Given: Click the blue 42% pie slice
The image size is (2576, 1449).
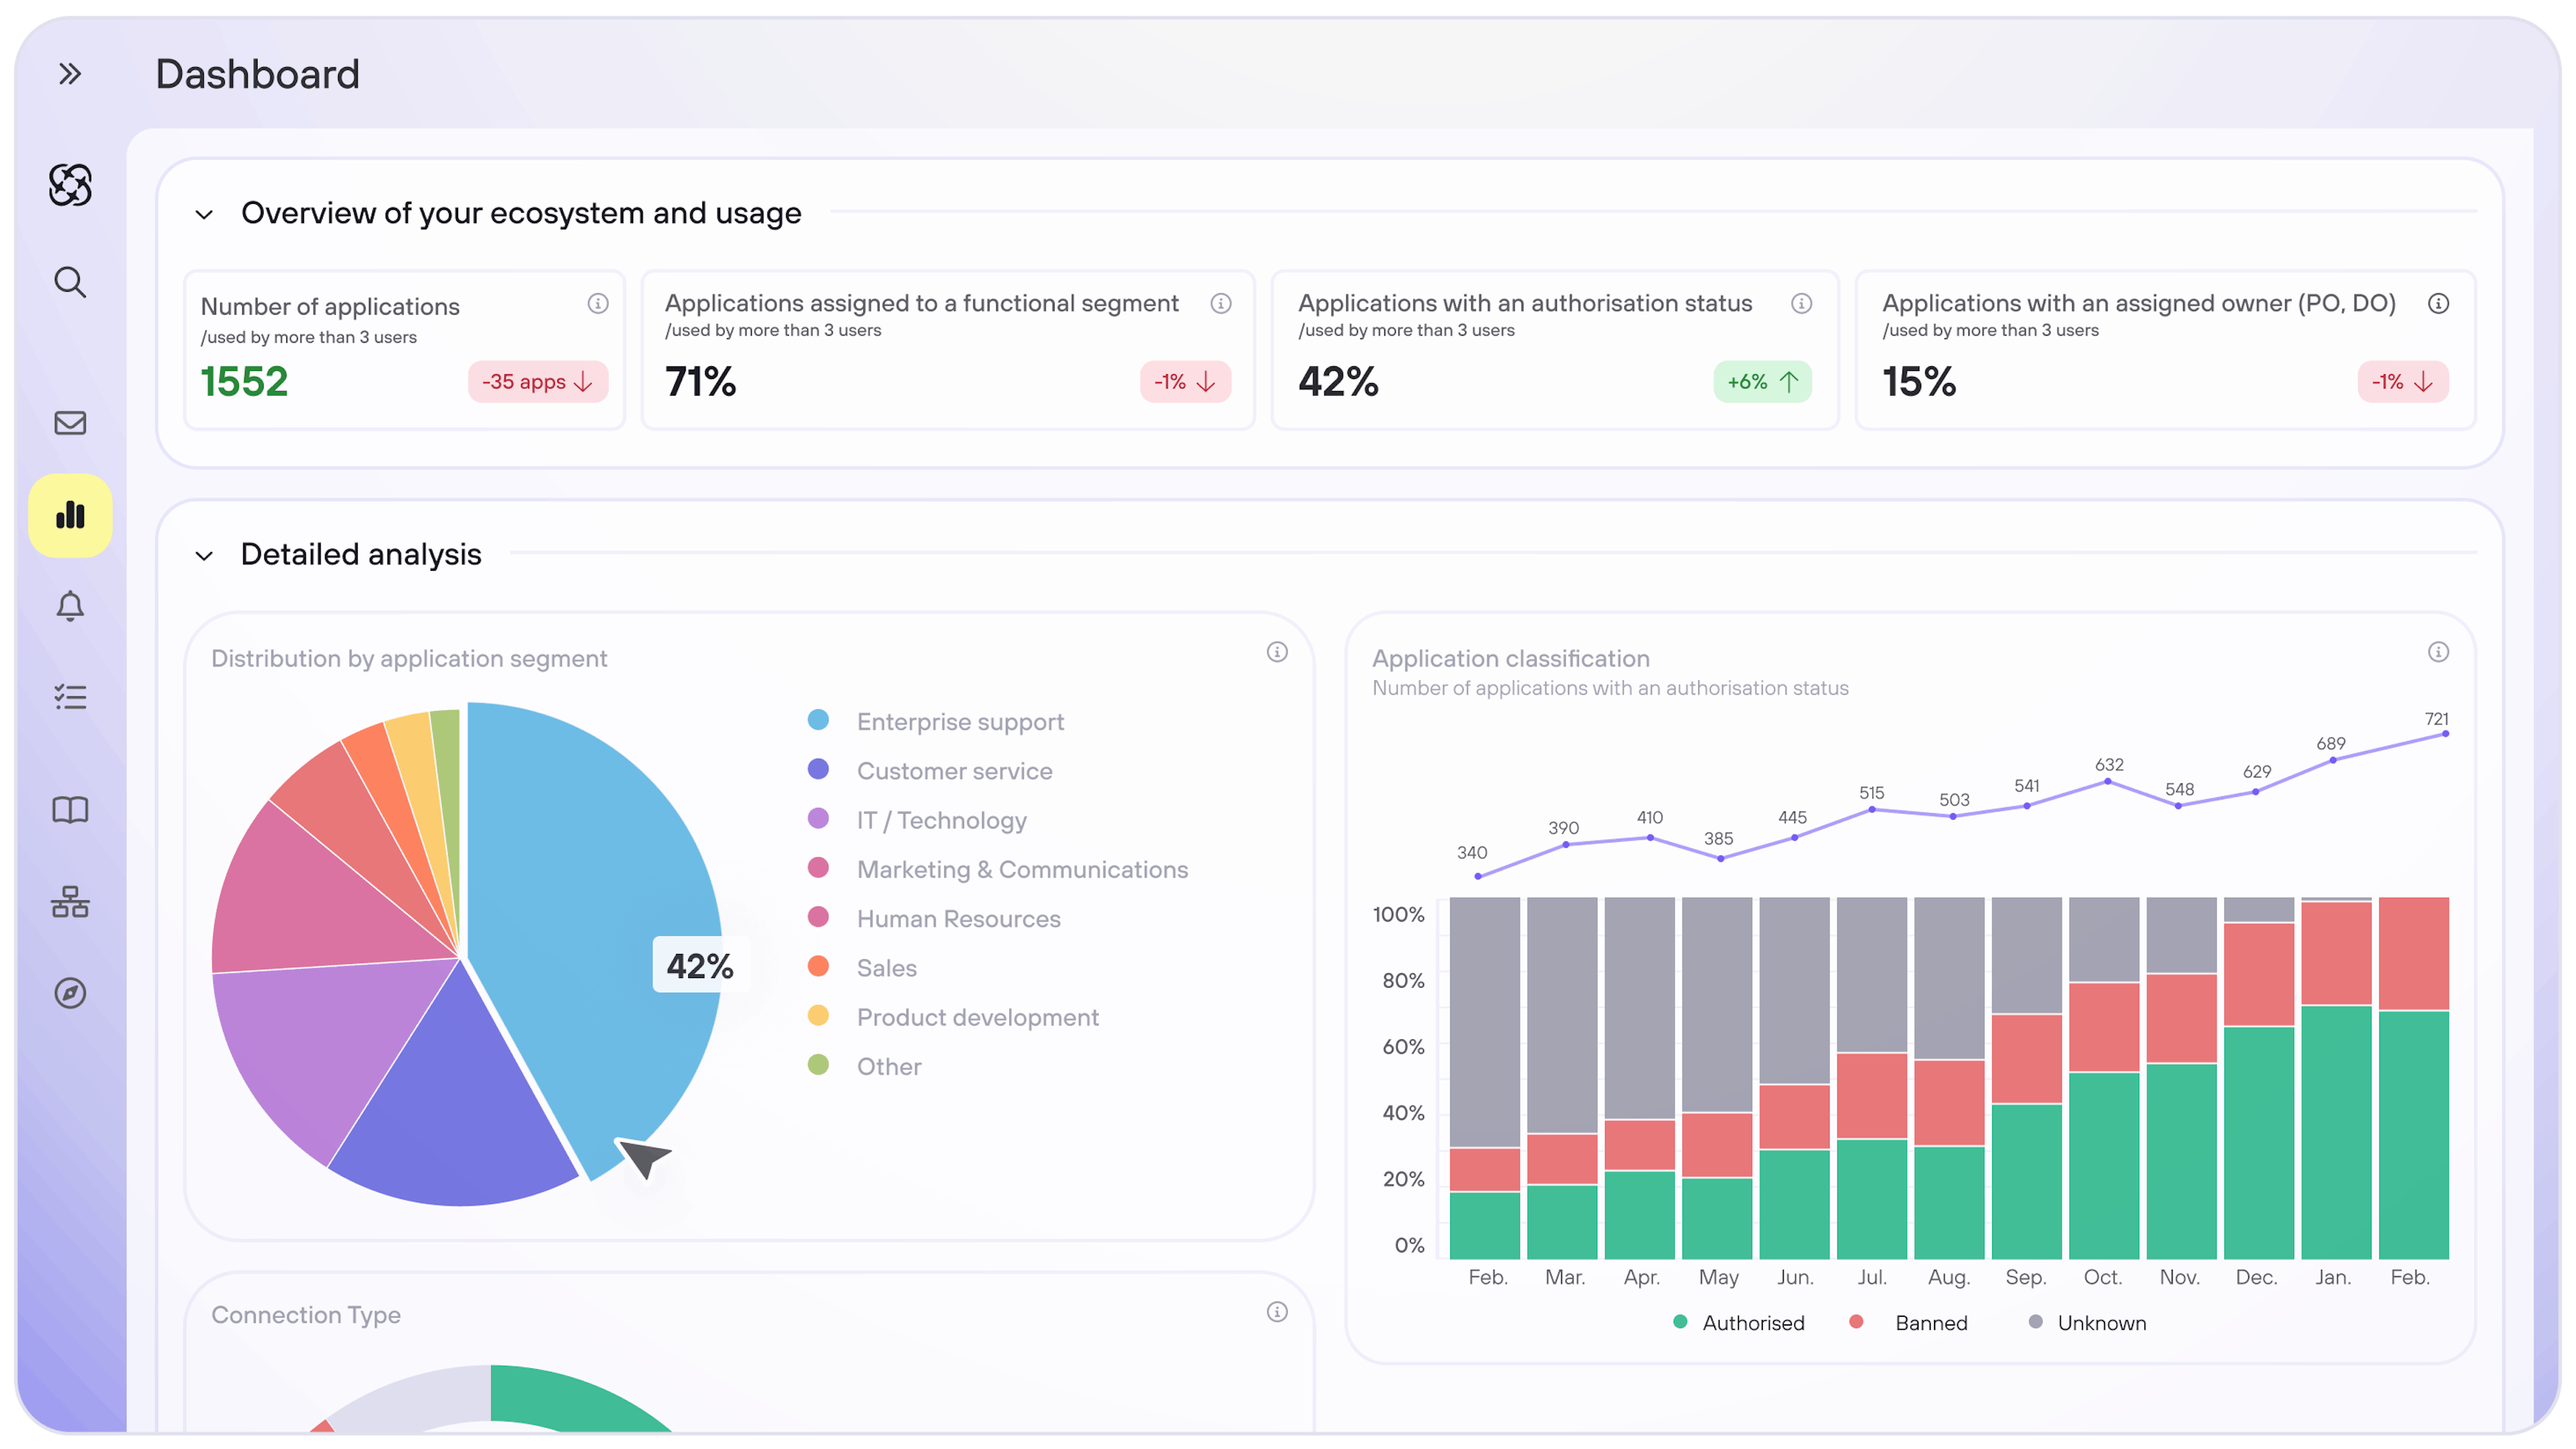Looking at the screenshot, I should tap(590, 860).
